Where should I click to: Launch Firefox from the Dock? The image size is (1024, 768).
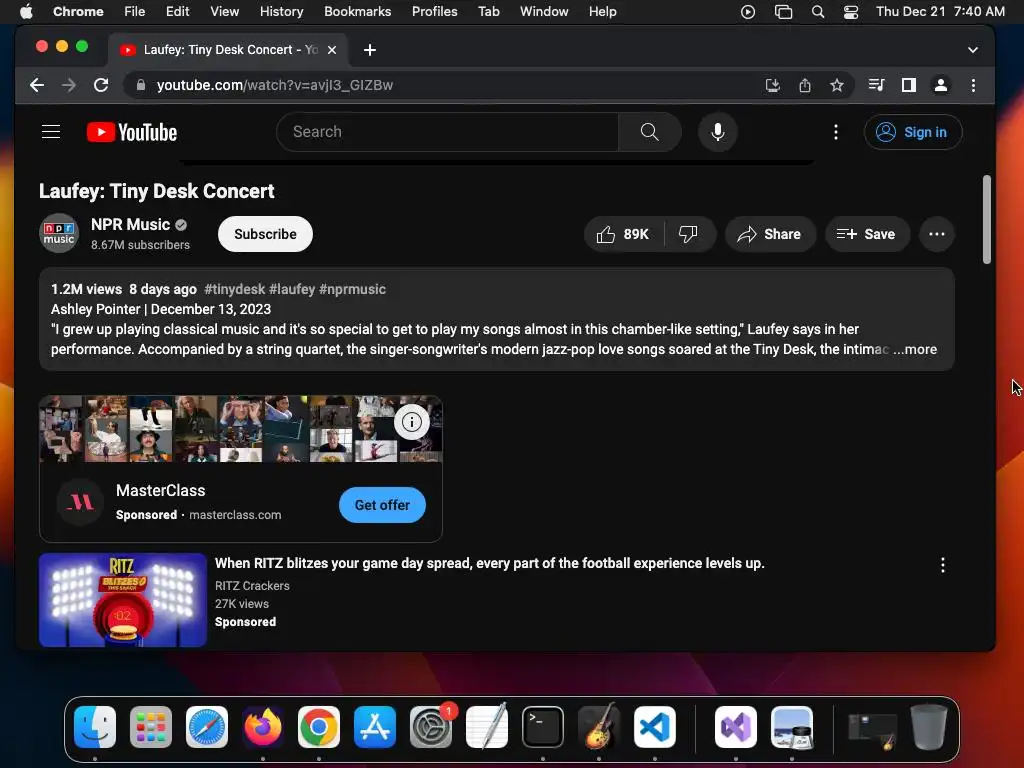click(263, 727)
